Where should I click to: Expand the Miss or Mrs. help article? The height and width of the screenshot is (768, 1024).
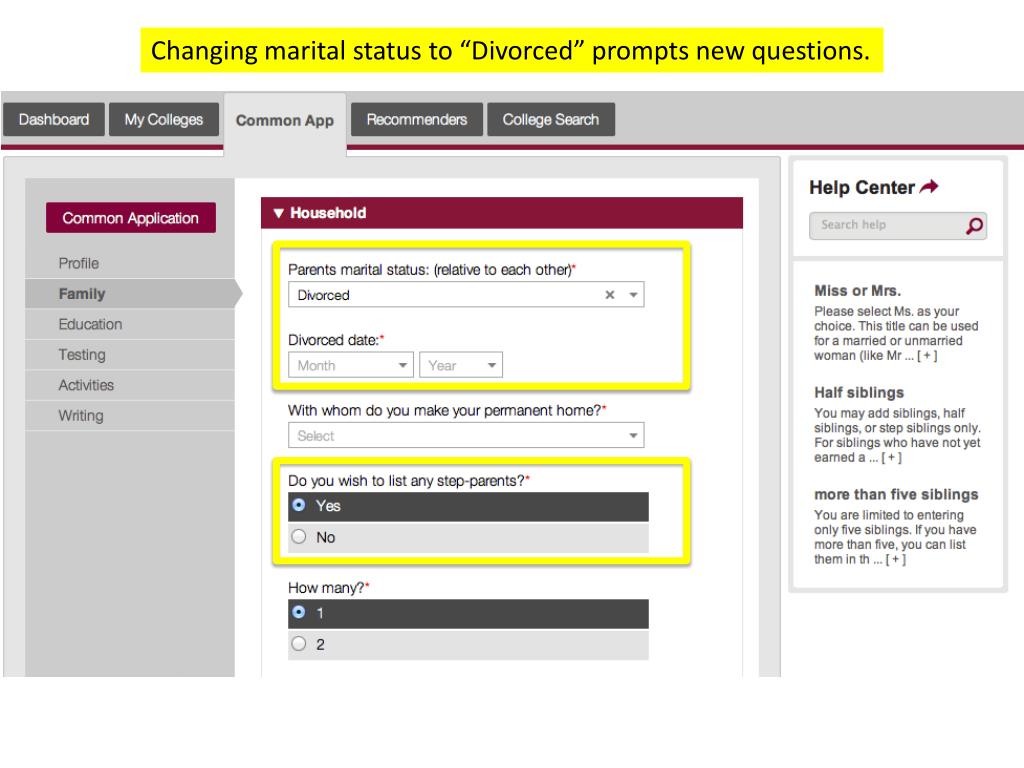[x=927, y=356]
